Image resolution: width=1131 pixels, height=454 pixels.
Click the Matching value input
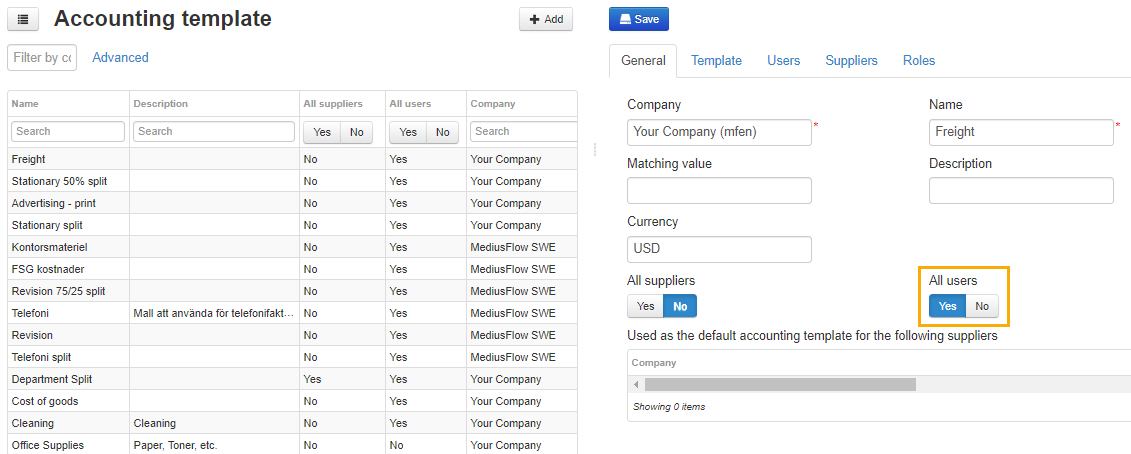click(719, 191)
